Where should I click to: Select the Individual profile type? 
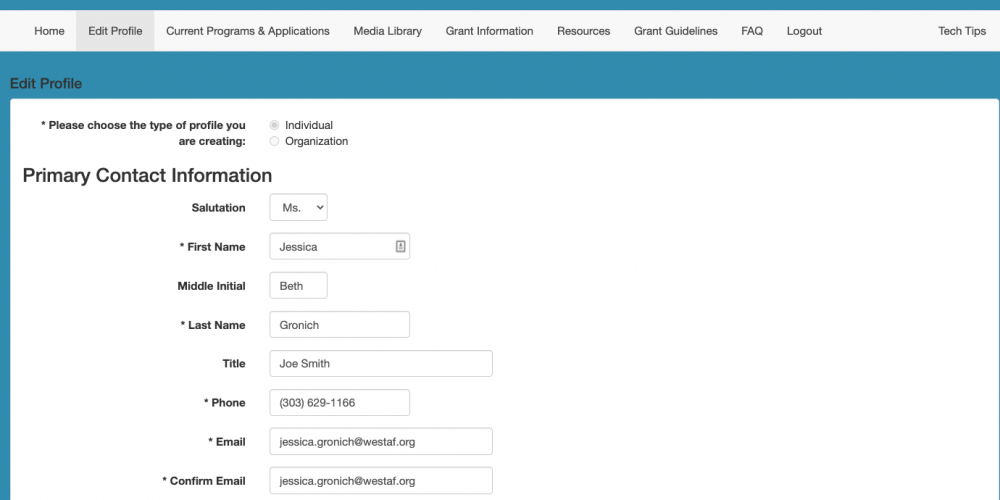pos(274,125)
